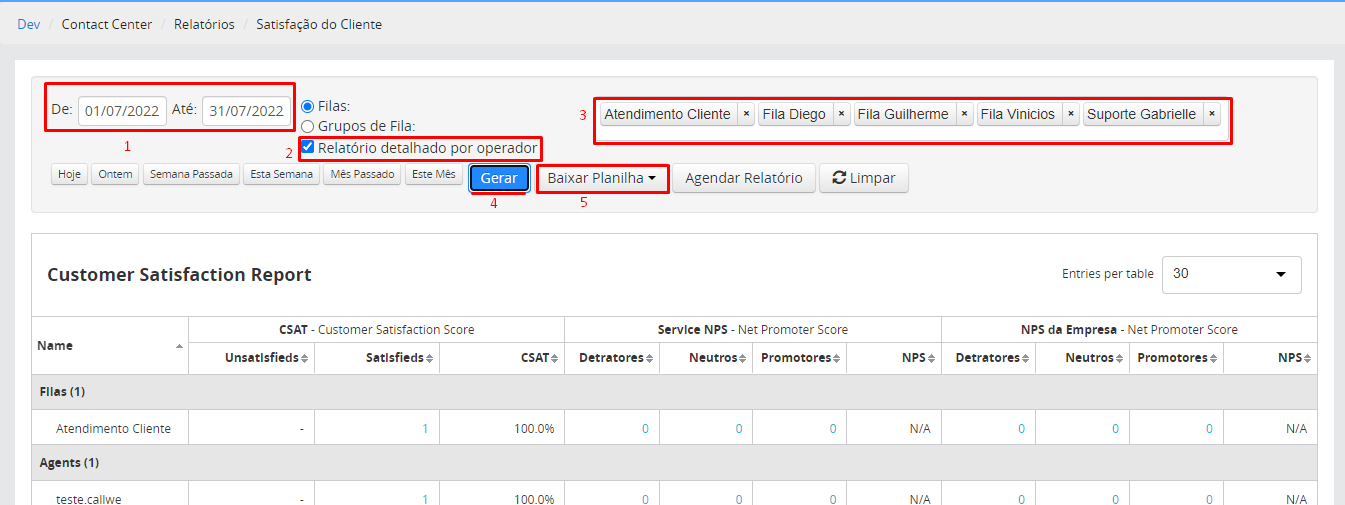This screenshot has height=505, width=1345.
Task: Select the Grupos de Fila radio option
Action: (x=308, y=126)
